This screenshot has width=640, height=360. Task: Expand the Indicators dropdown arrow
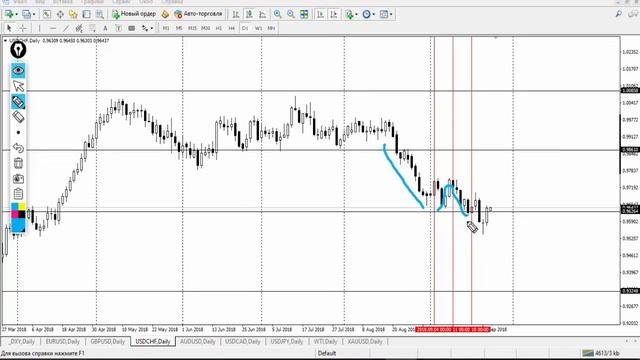(356, 14)
